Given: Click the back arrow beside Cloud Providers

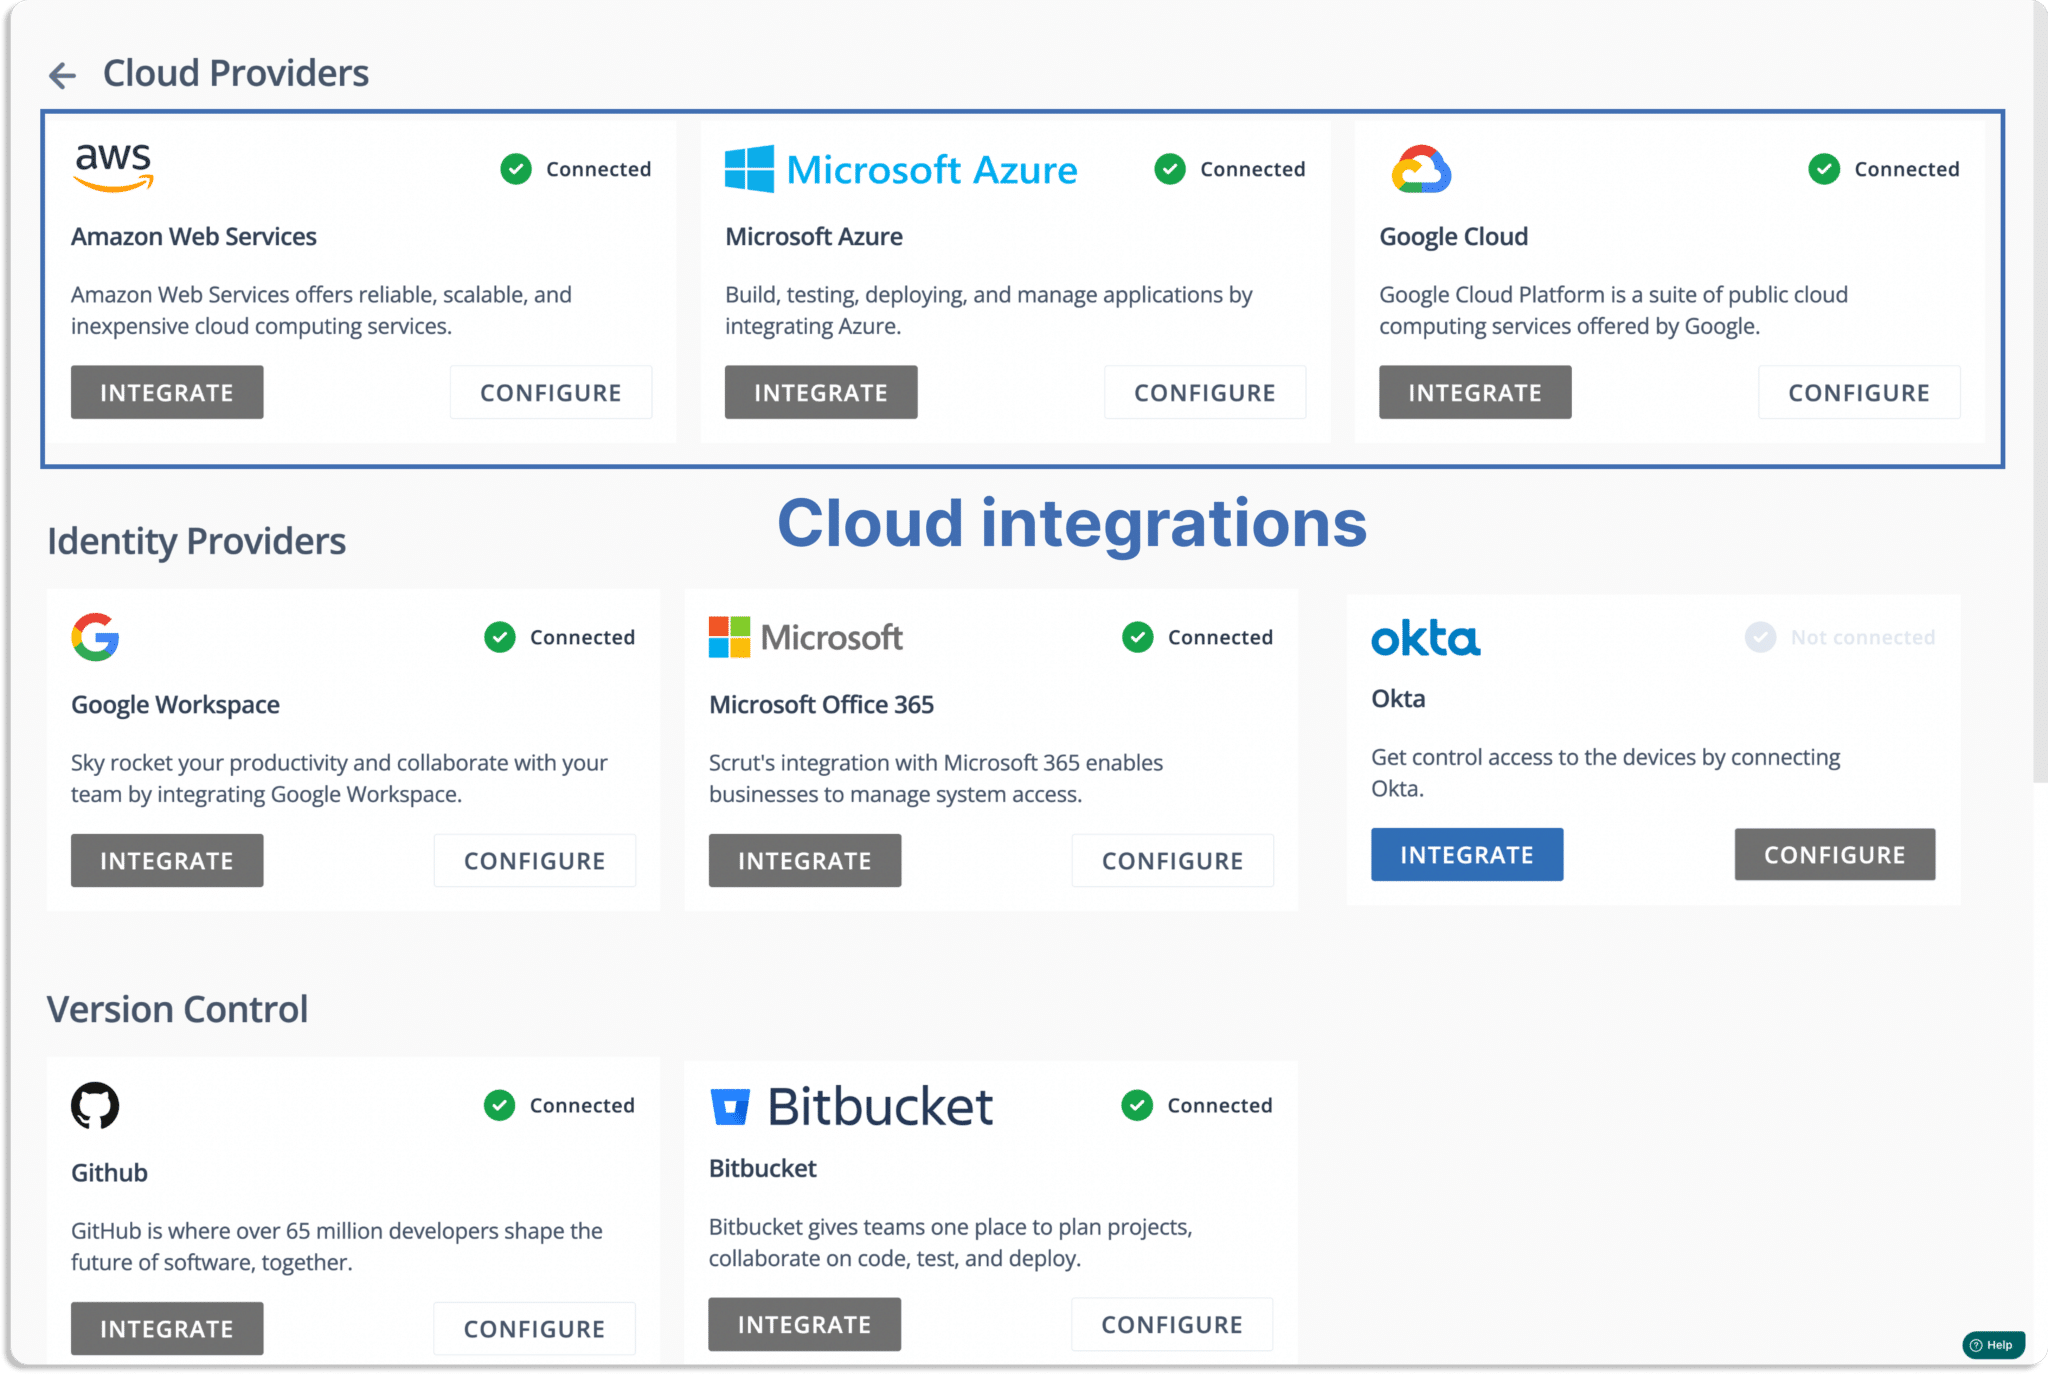Looking at the screenshot, I should tap(62, 75).
